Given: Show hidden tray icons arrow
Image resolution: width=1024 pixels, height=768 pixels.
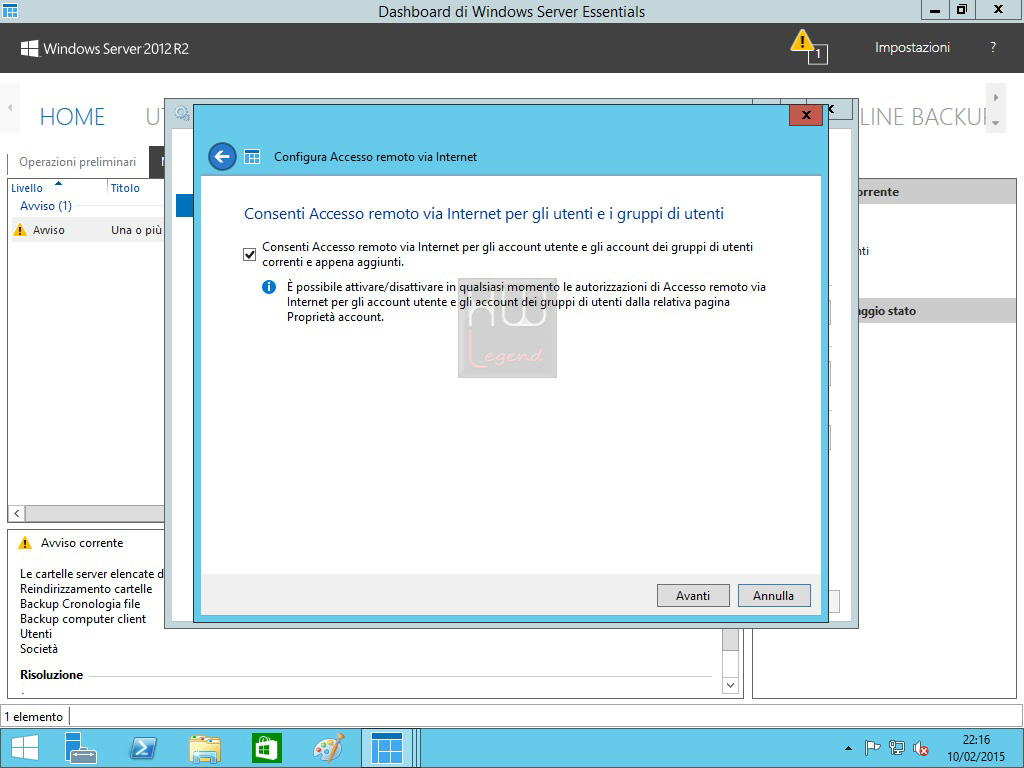Looking at the screenshot, I should tap(848, 748).
